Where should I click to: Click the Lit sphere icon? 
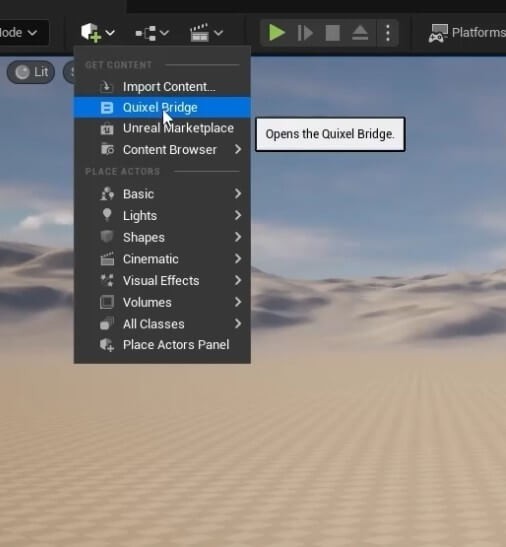pos(22,72)
